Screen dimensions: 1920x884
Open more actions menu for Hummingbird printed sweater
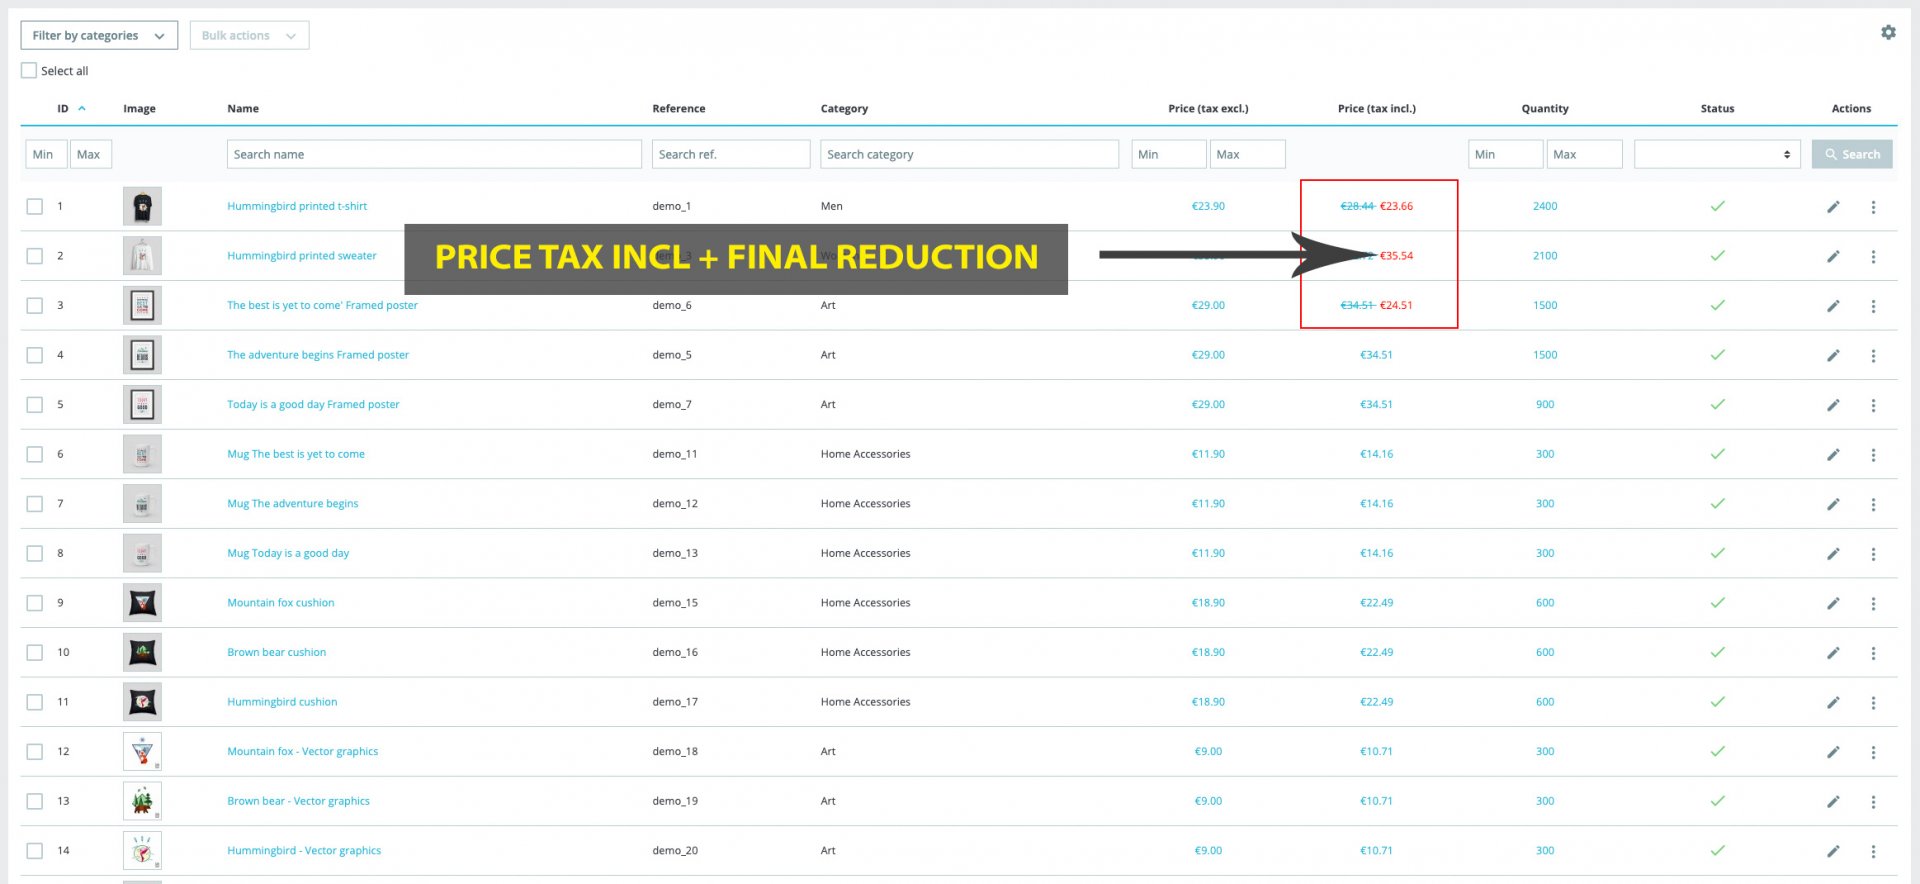coord(1873,256)
